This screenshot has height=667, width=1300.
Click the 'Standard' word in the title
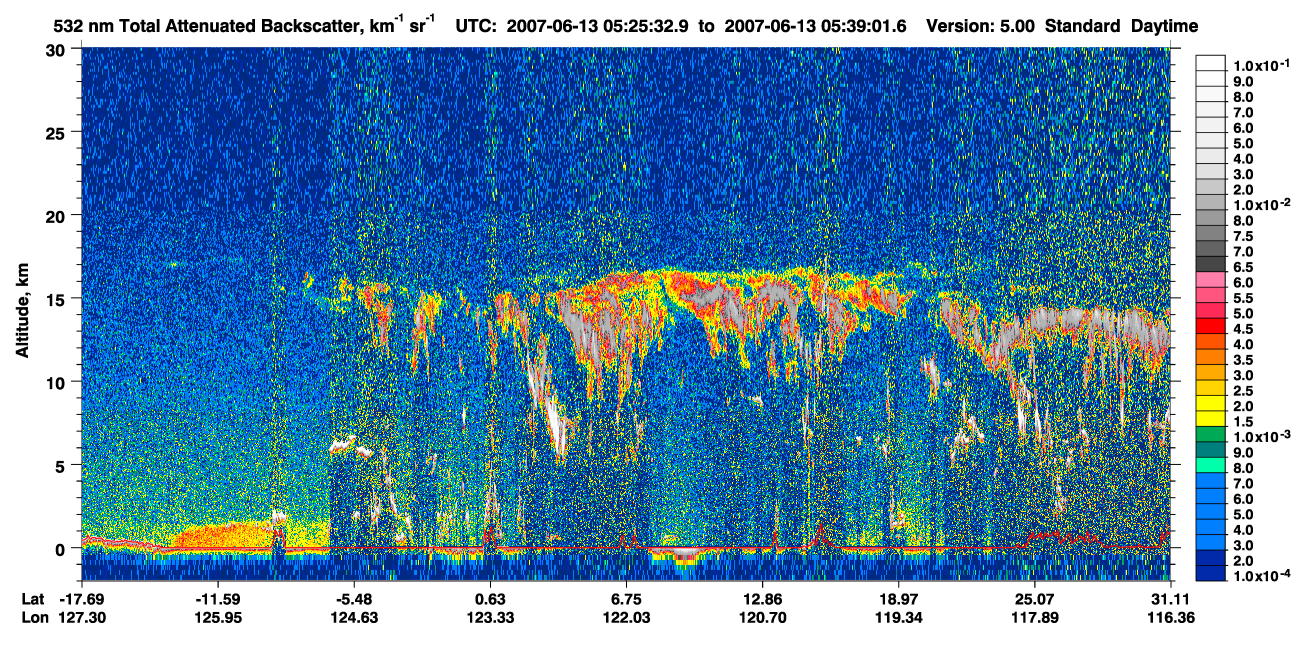point(1084,27)
